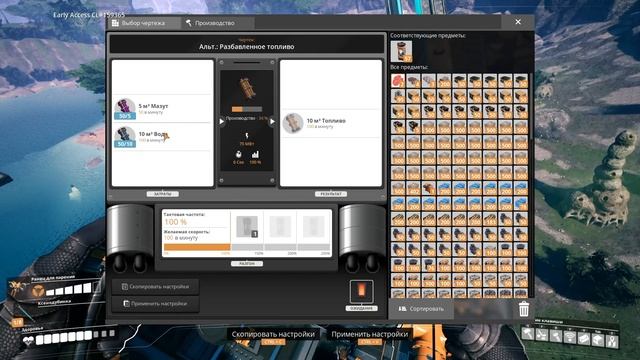Viewport: 640px width, 360px height.
Task: Click the text 10 м³ Вода
Action: pos(152,134)
